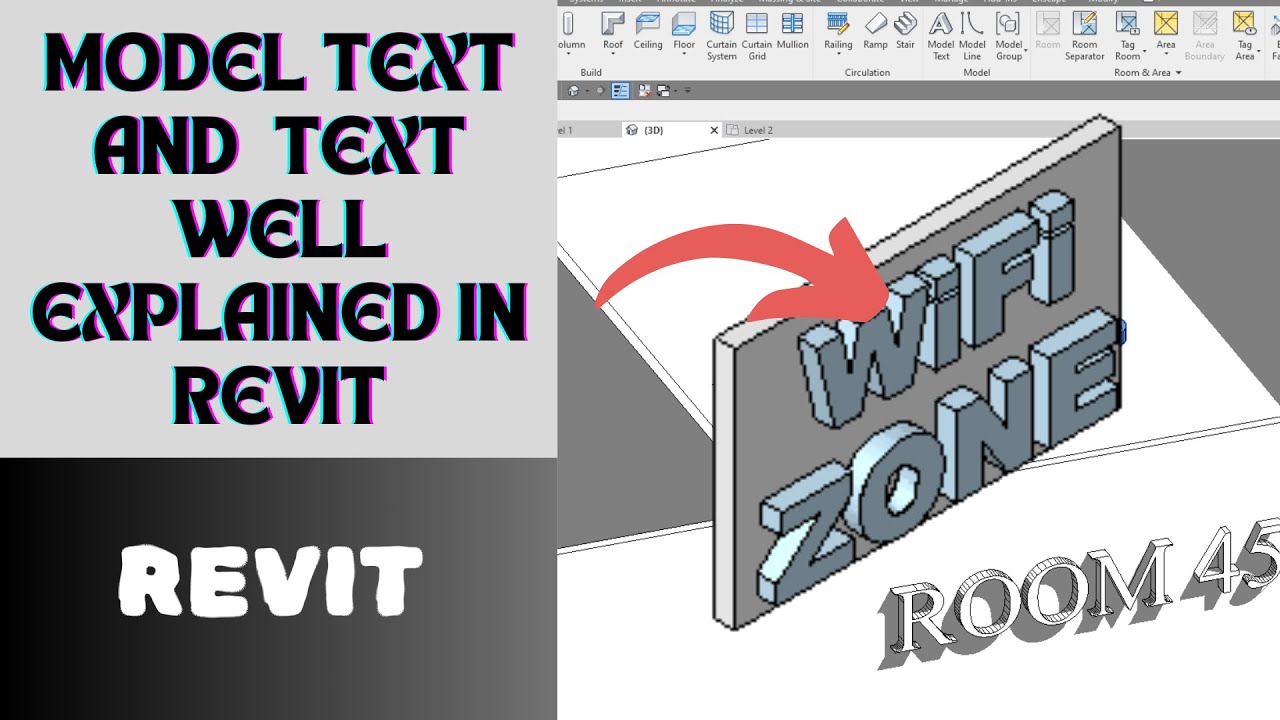Viewport: 1280px width, 720px height.
Task: Open the Area tool dropdown arrow
Action: [x=1166, y=55]
